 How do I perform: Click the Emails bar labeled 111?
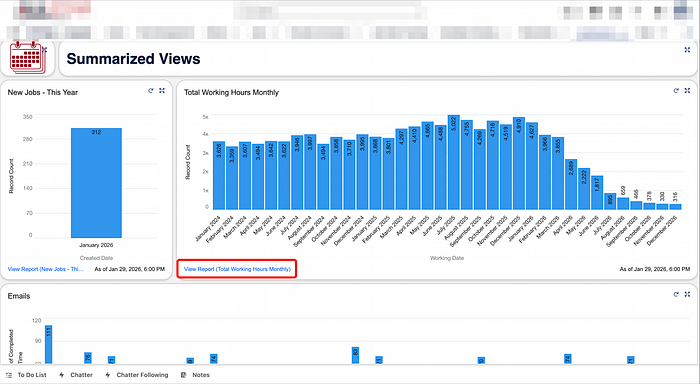49,344
